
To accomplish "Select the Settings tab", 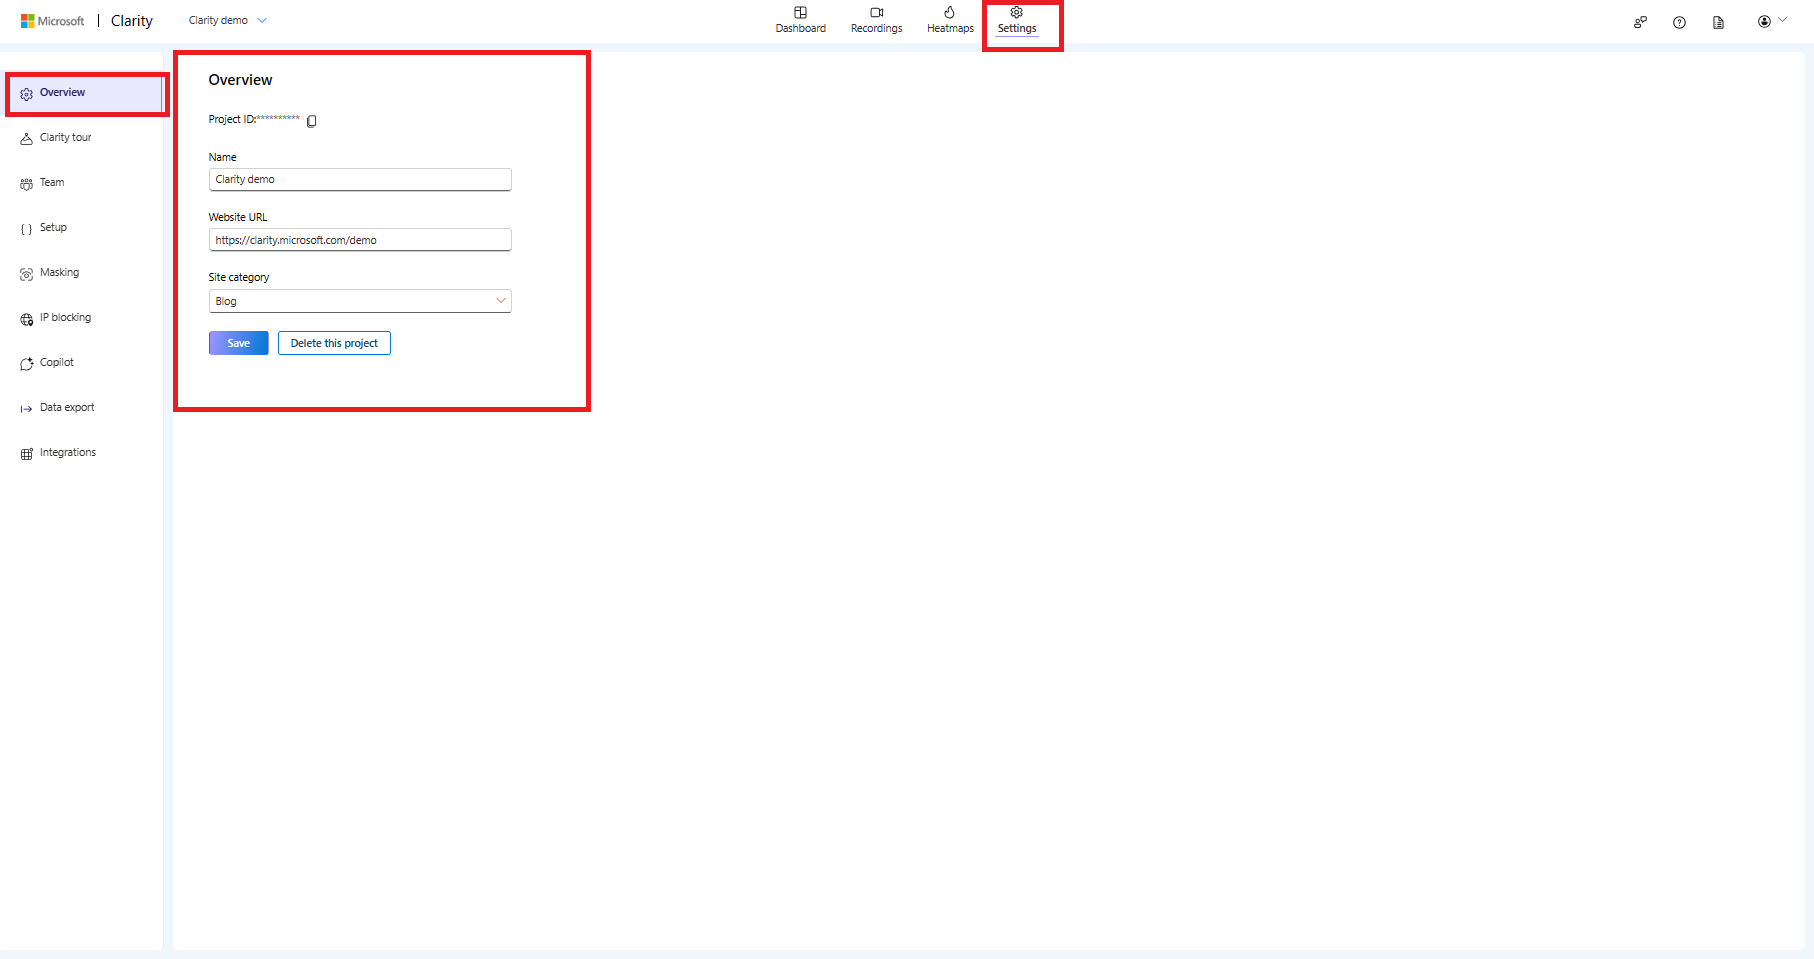I will [x=1016, y=20].
